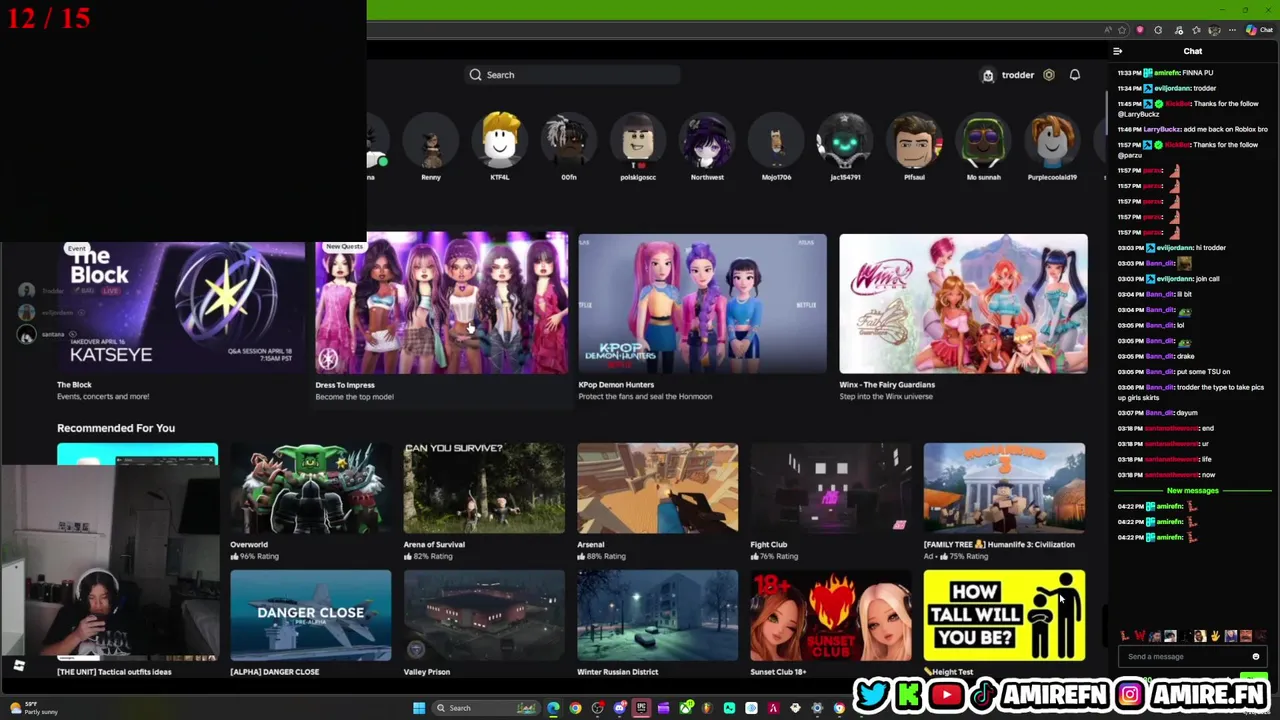Launch Google Chrome from taskbar
Viewport: 1280px width, 720px height.
pyautogui.click(x=575, y=708)
